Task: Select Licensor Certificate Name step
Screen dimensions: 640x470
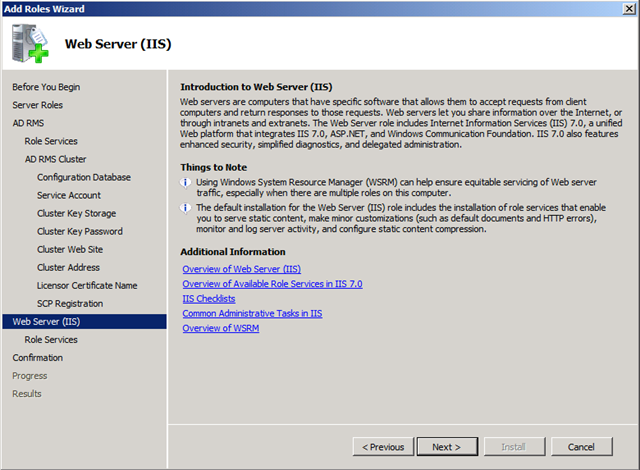Action: pyautogui.click(x=87, y=285)
